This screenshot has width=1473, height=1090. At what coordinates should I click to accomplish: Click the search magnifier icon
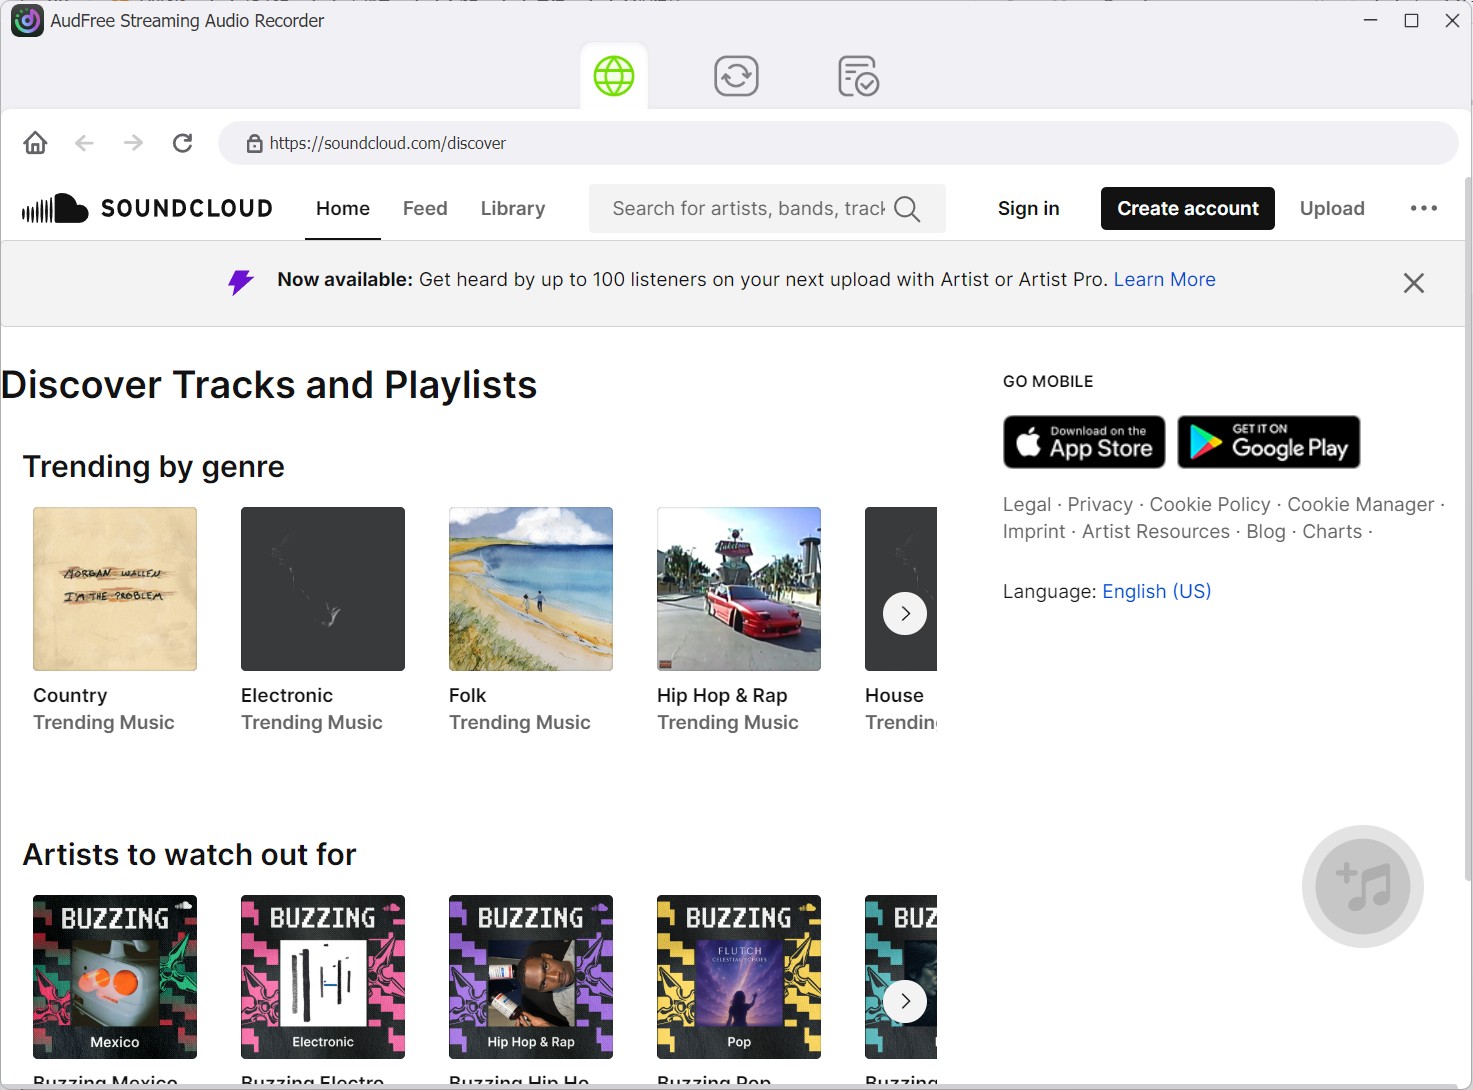[907, 208]
